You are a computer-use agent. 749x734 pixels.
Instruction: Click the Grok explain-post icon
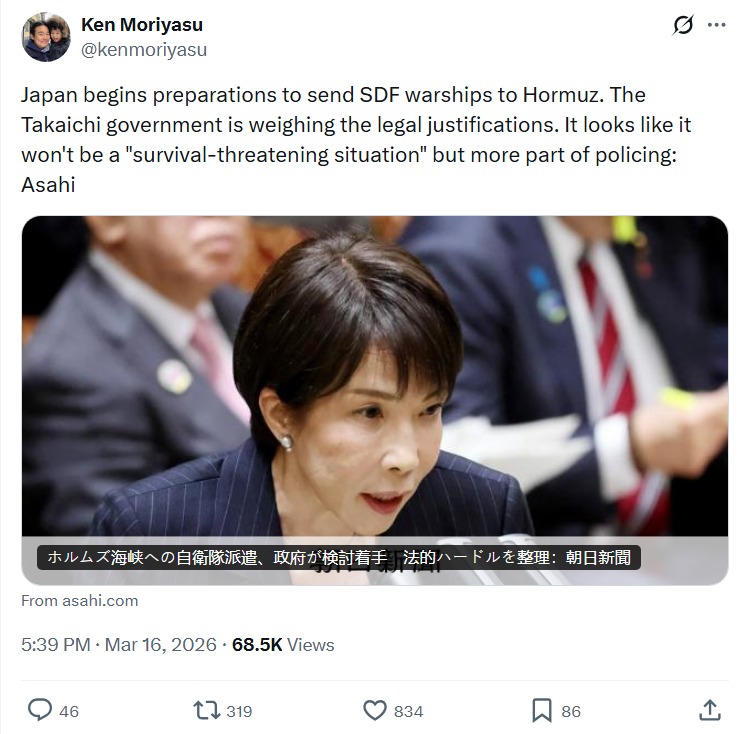[683, 25]
